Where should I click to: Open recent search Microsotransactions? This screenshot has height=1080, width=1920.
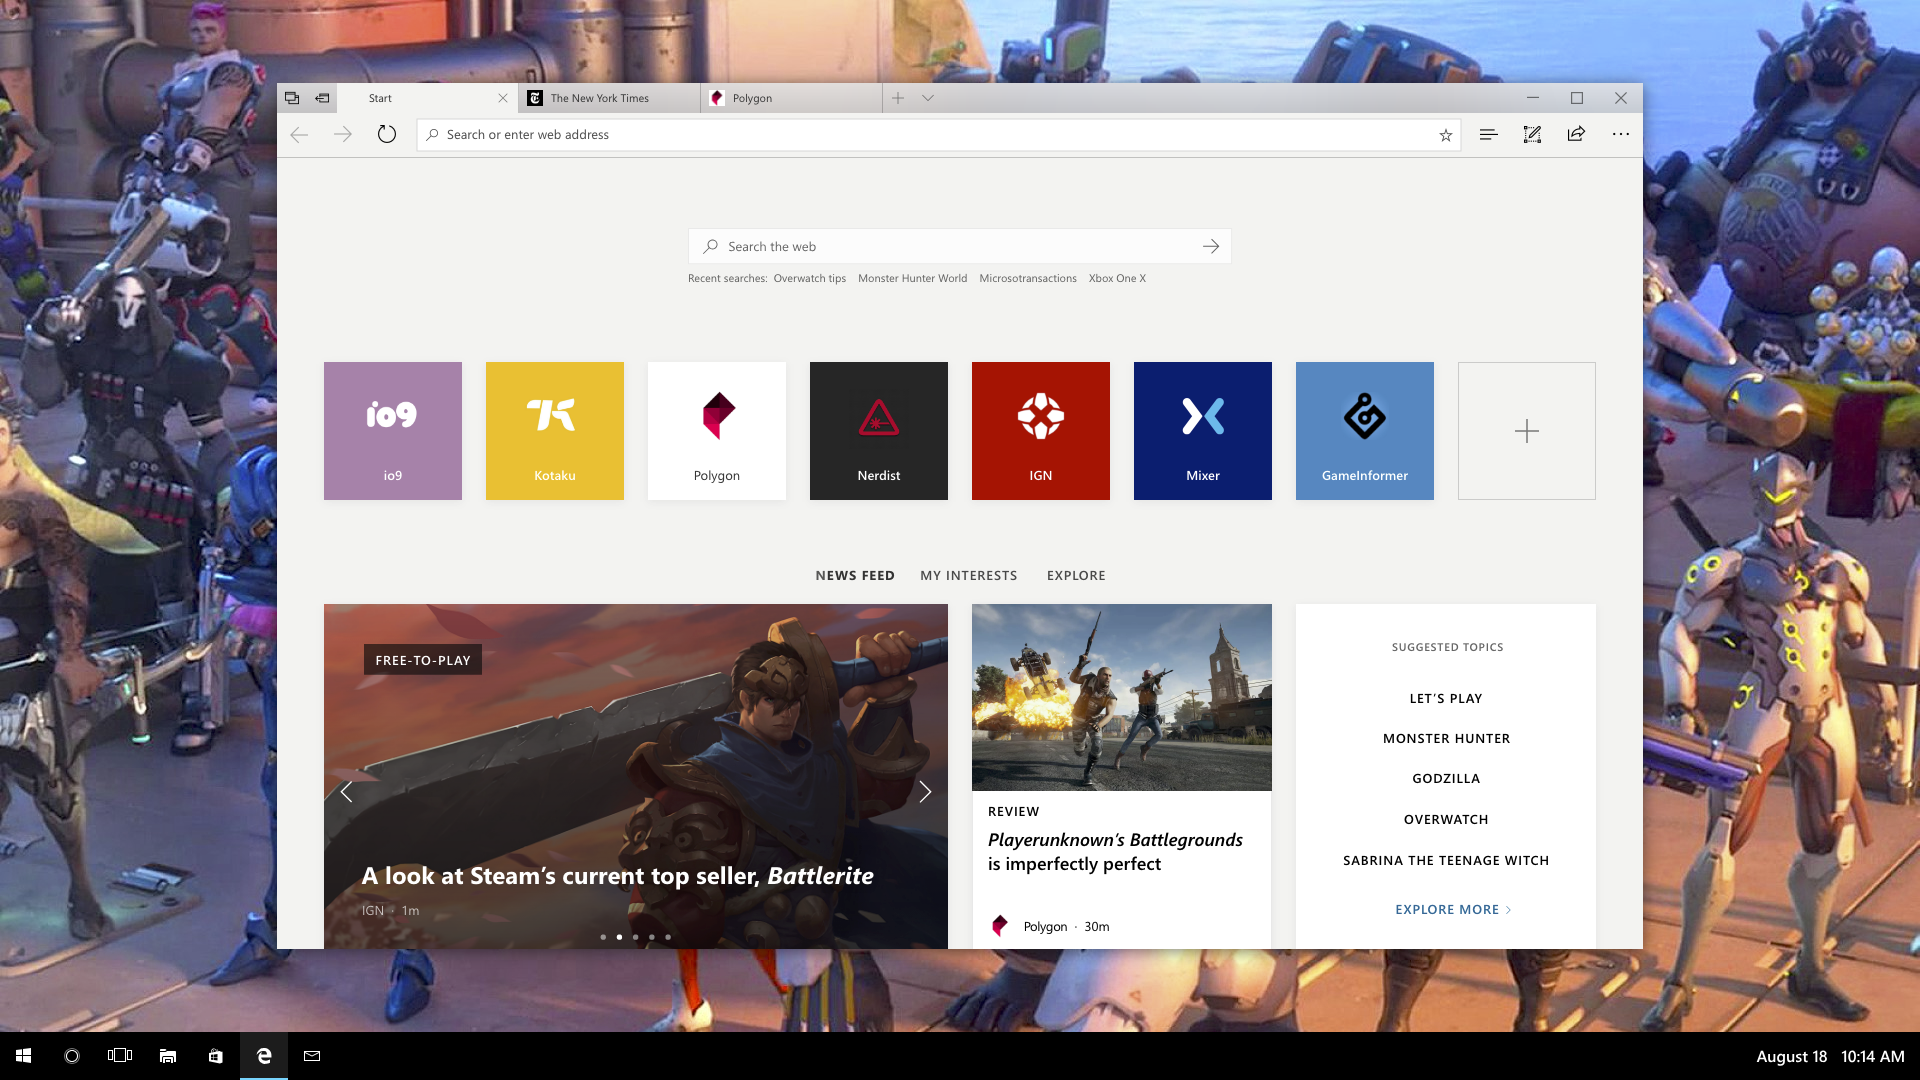click(x=1028, y=279)
